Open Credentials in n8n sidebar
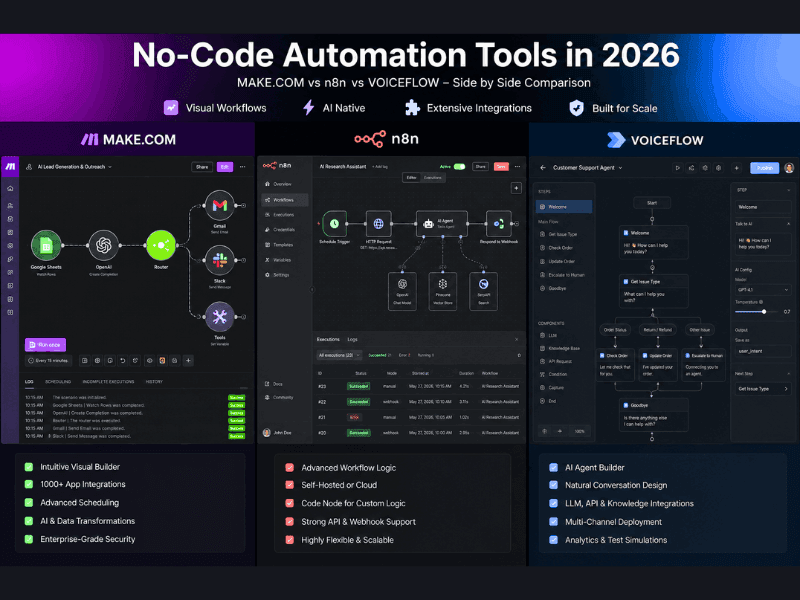This screenshot has width=800, height=600. tap(285, 230)
